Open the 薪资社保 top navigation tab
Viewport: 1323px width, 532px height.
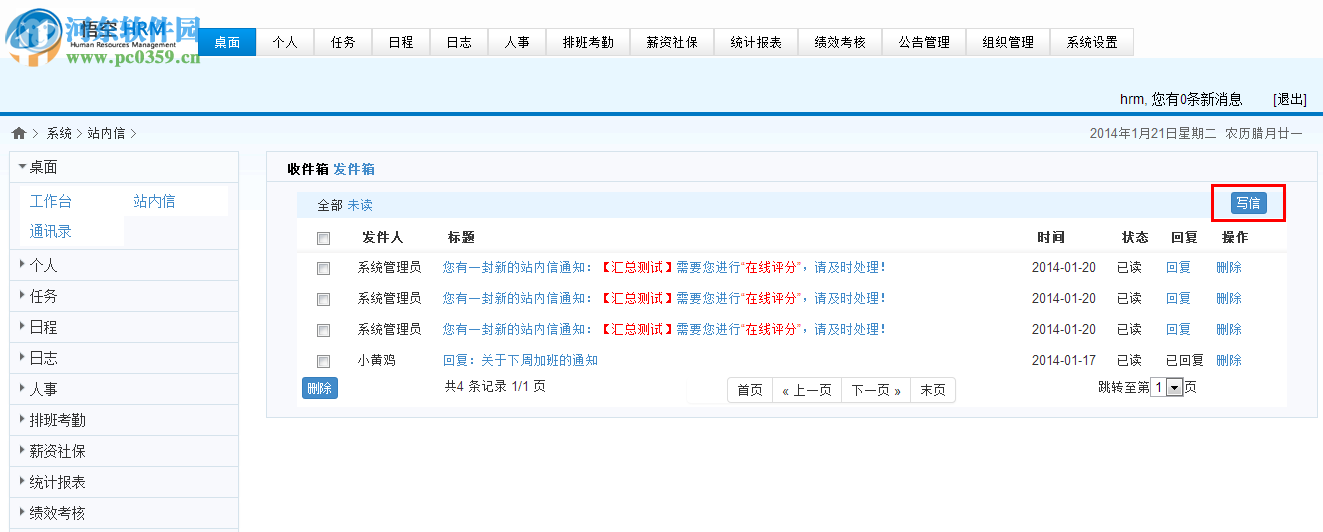673,42
